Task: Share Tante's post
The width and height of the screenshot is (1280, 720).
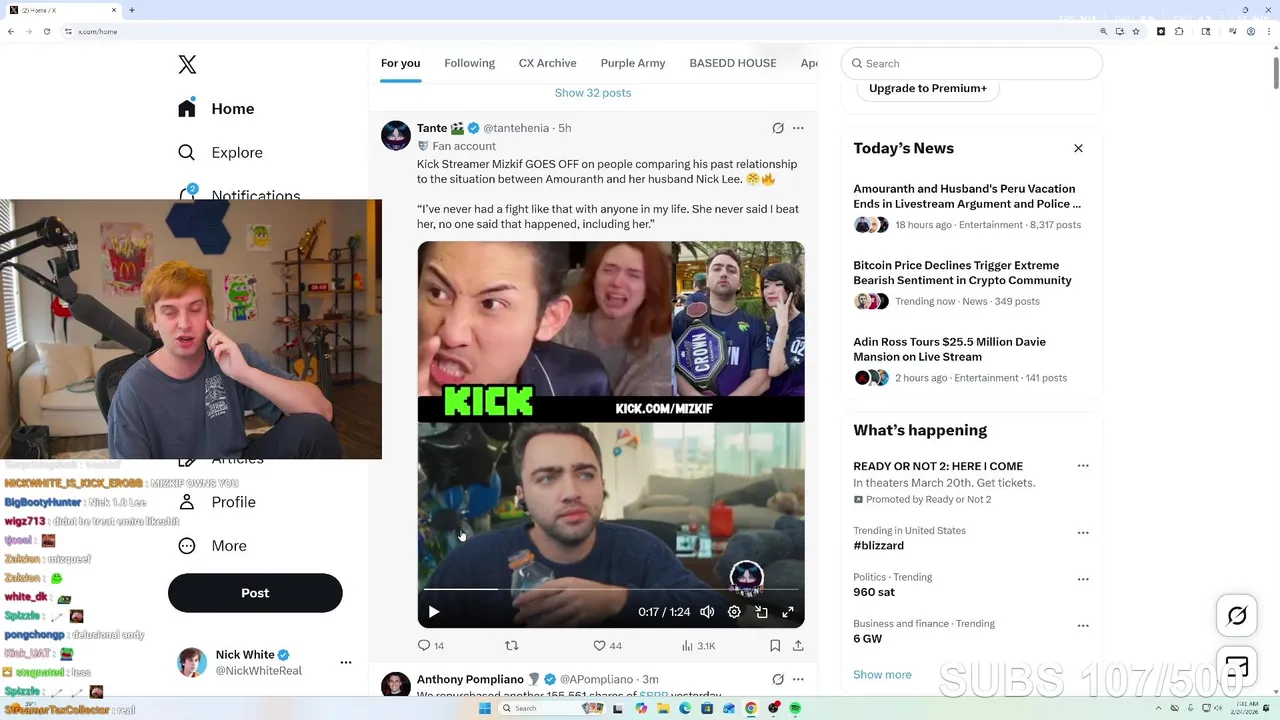Action: pos(798,646)
